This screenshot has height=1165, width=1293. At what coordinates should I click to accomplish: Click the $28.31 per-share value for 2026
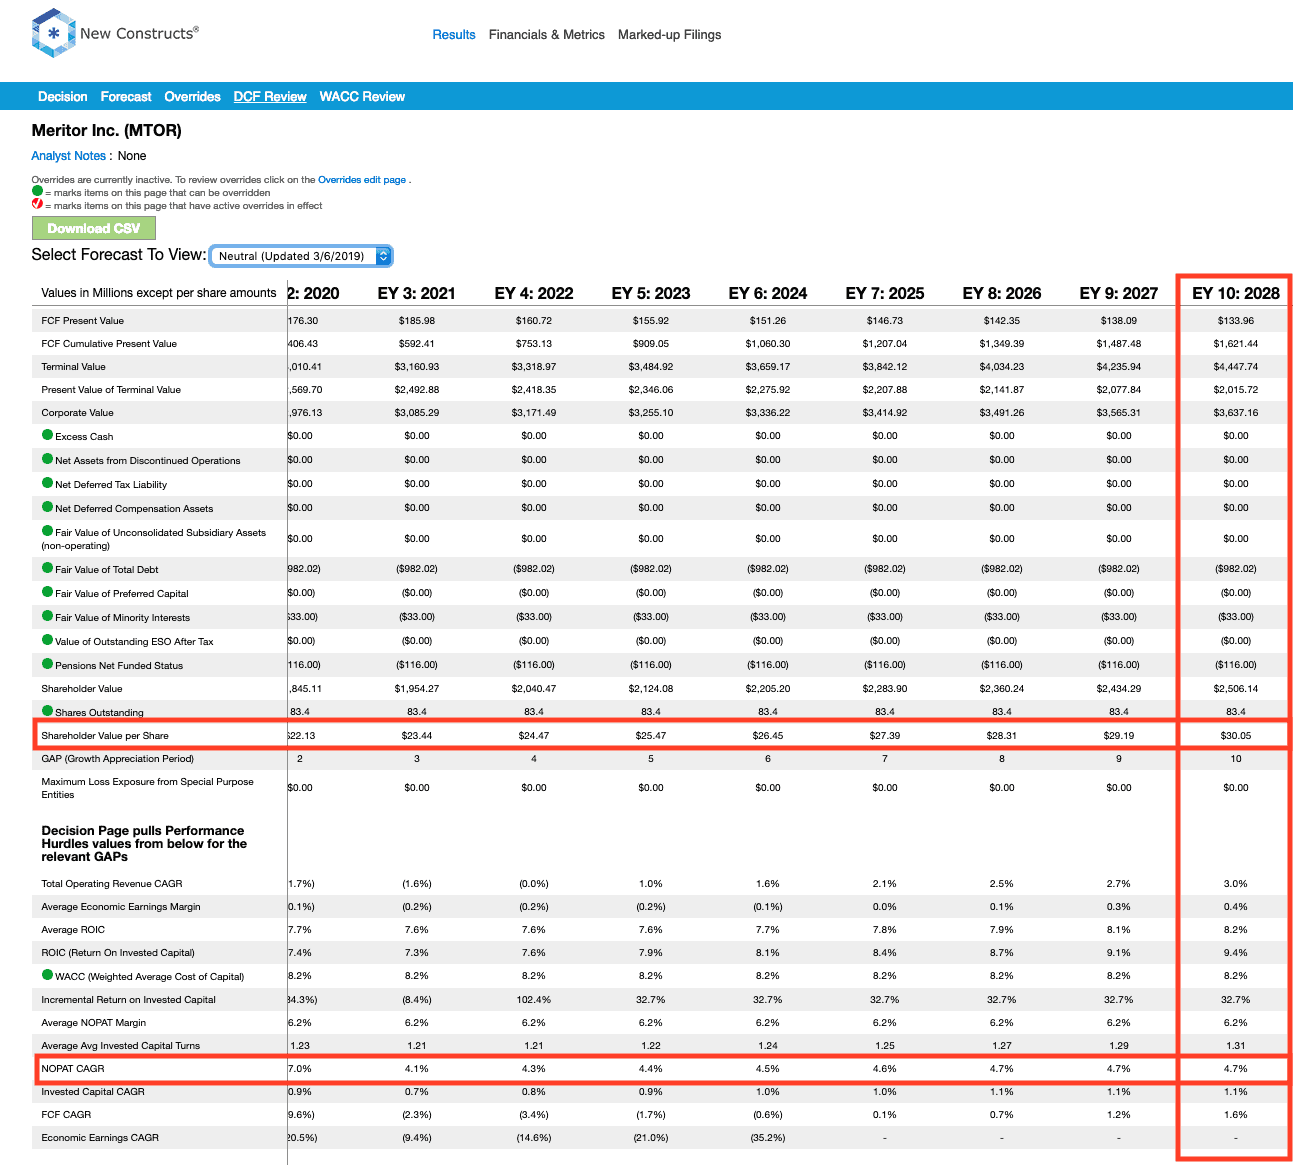click(1002, 736)
